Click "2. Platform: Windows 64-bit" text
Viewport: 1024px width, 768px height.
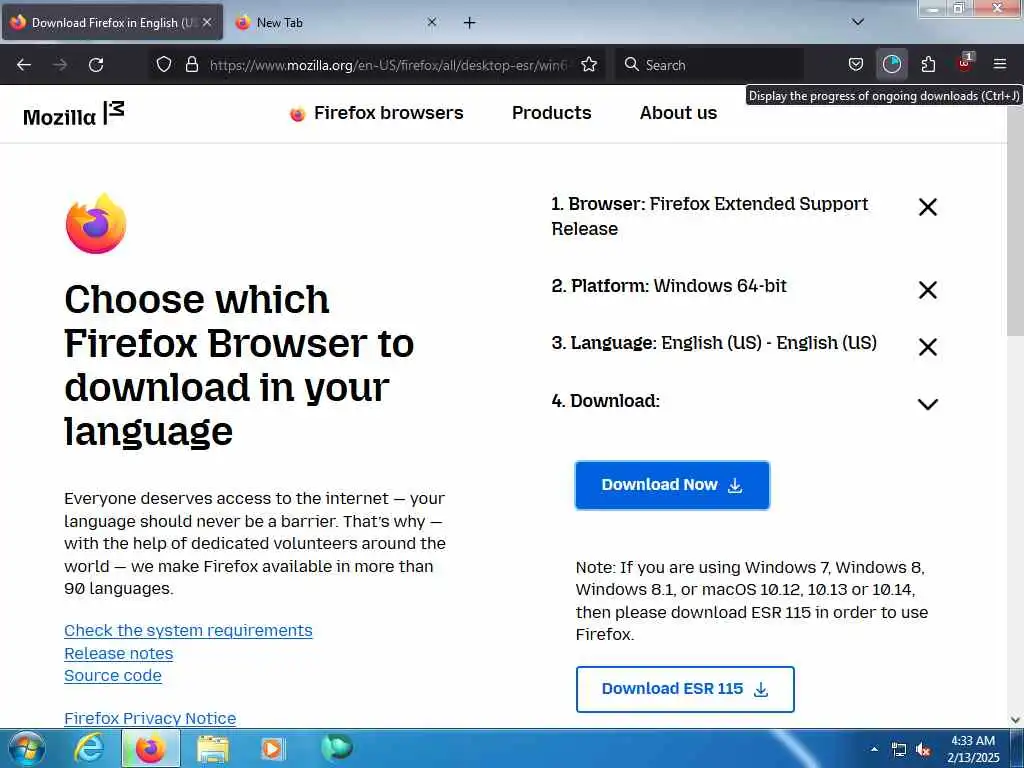(x=669, y=286)
